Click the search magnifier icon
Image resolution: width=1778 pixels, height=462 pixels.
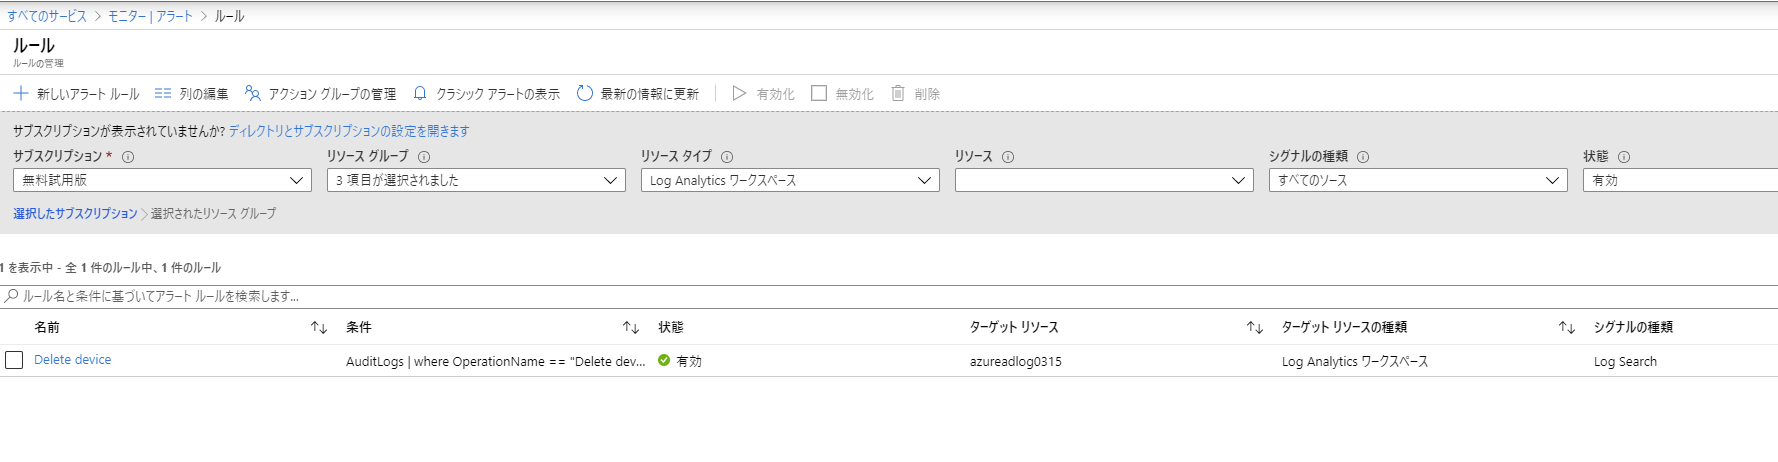tap(12, 296)
